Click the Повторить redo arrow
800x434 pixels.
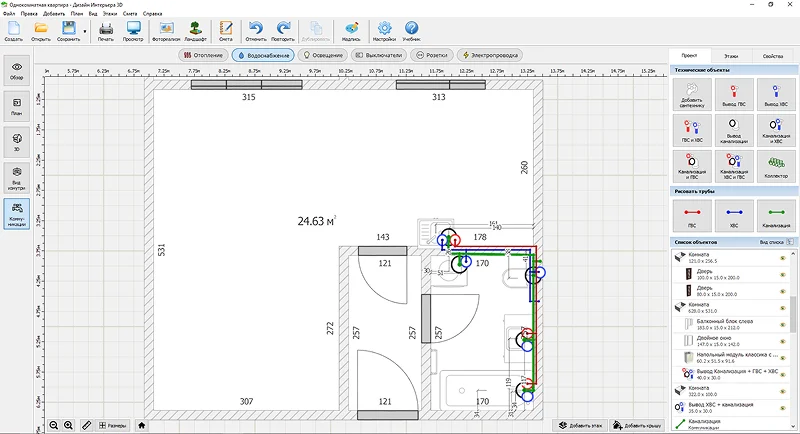(x=283, y=31)
